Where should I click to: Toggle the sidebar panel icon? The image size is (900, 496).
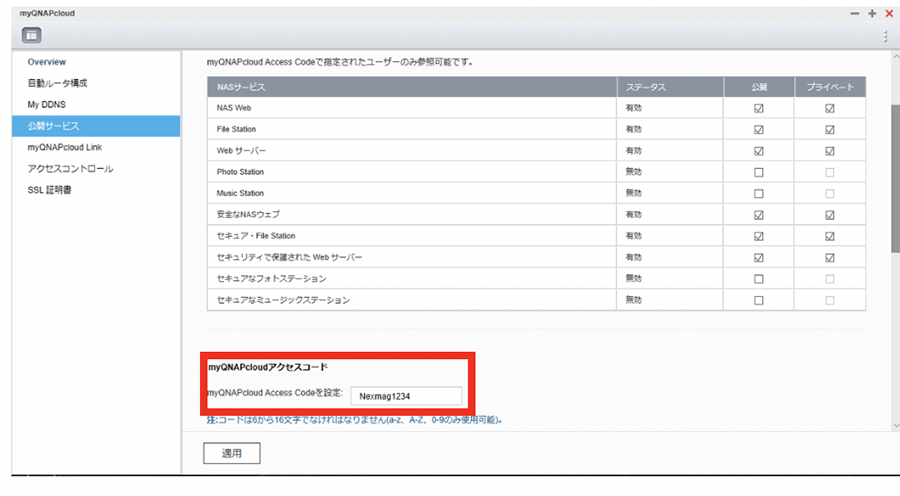point(32,36)
